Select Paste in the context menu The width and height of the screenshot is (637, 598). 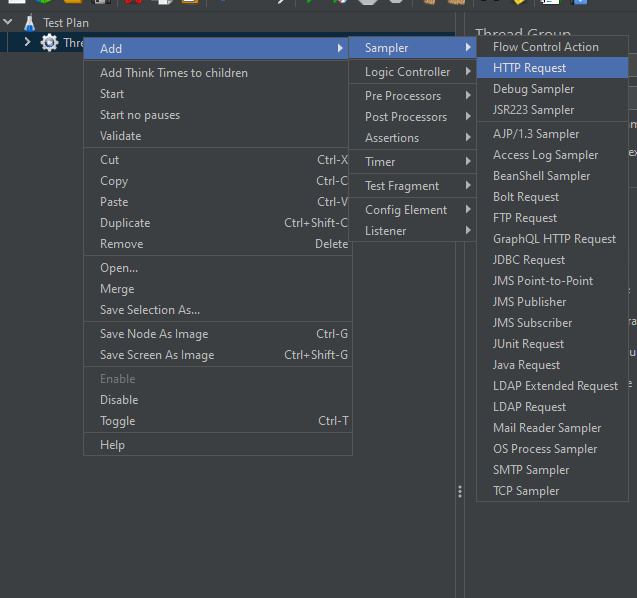[x=216, y=202]
